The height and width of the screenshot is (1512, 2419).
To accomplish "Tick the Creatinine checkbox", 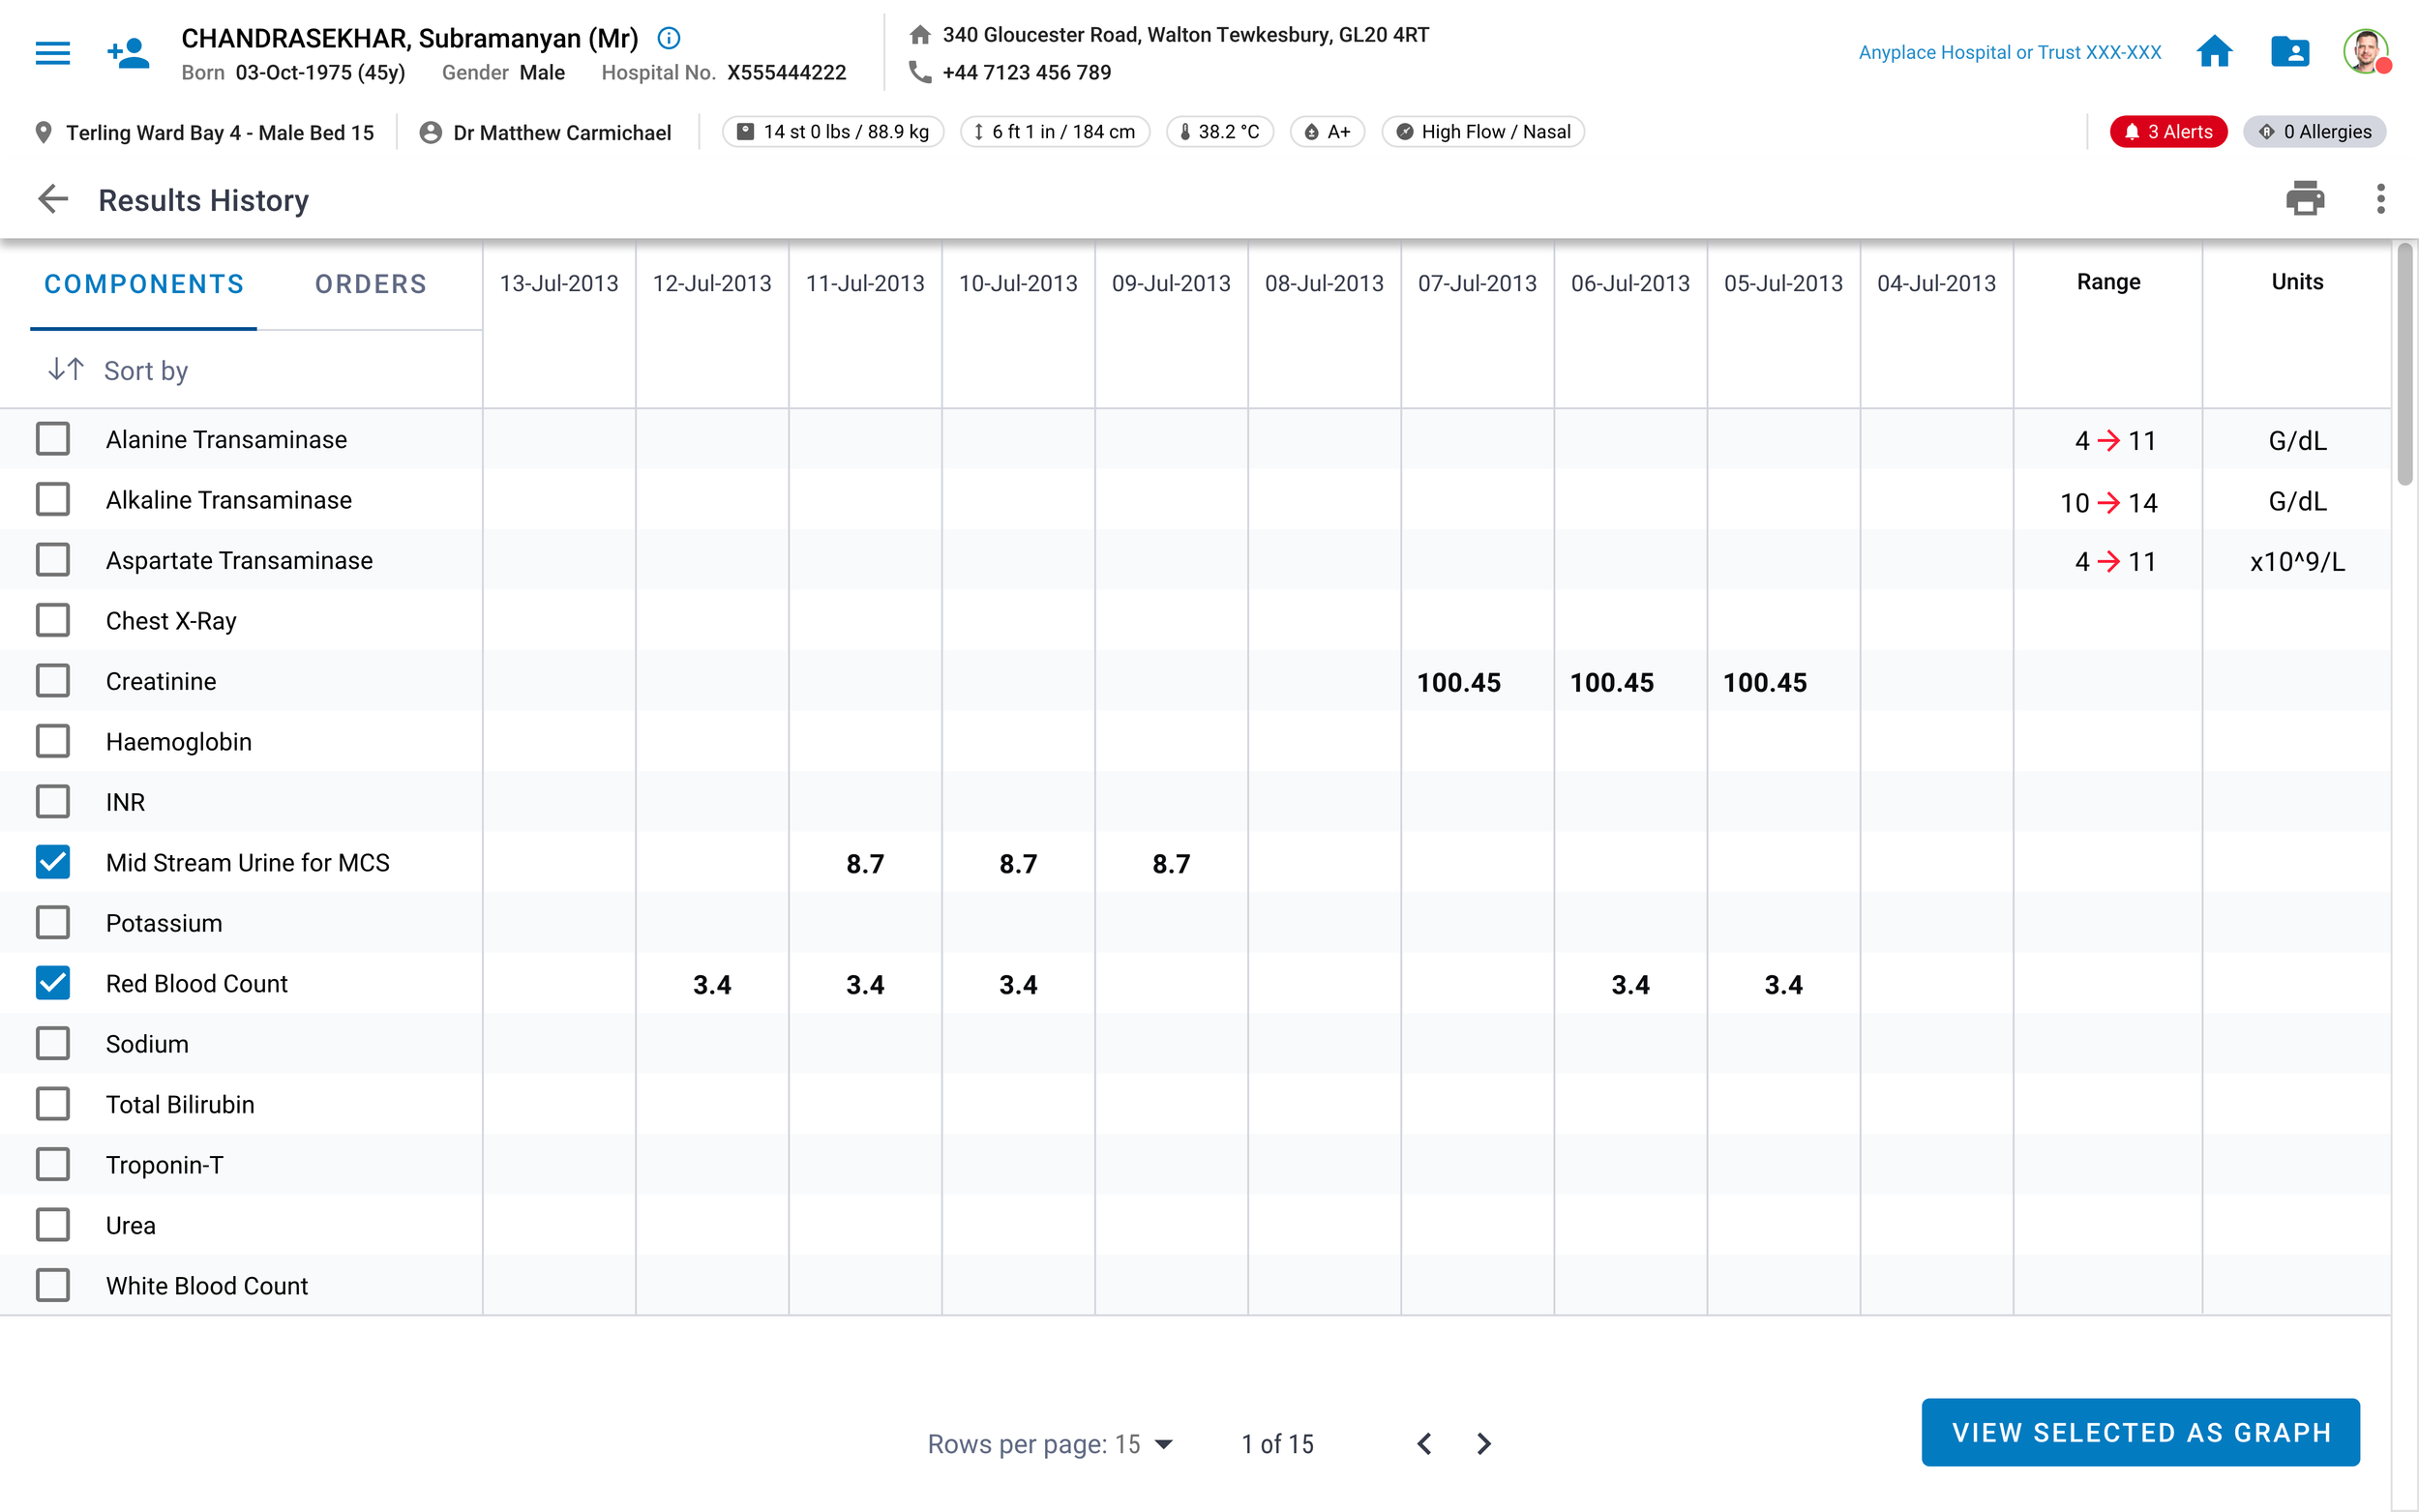I will 53,681.
